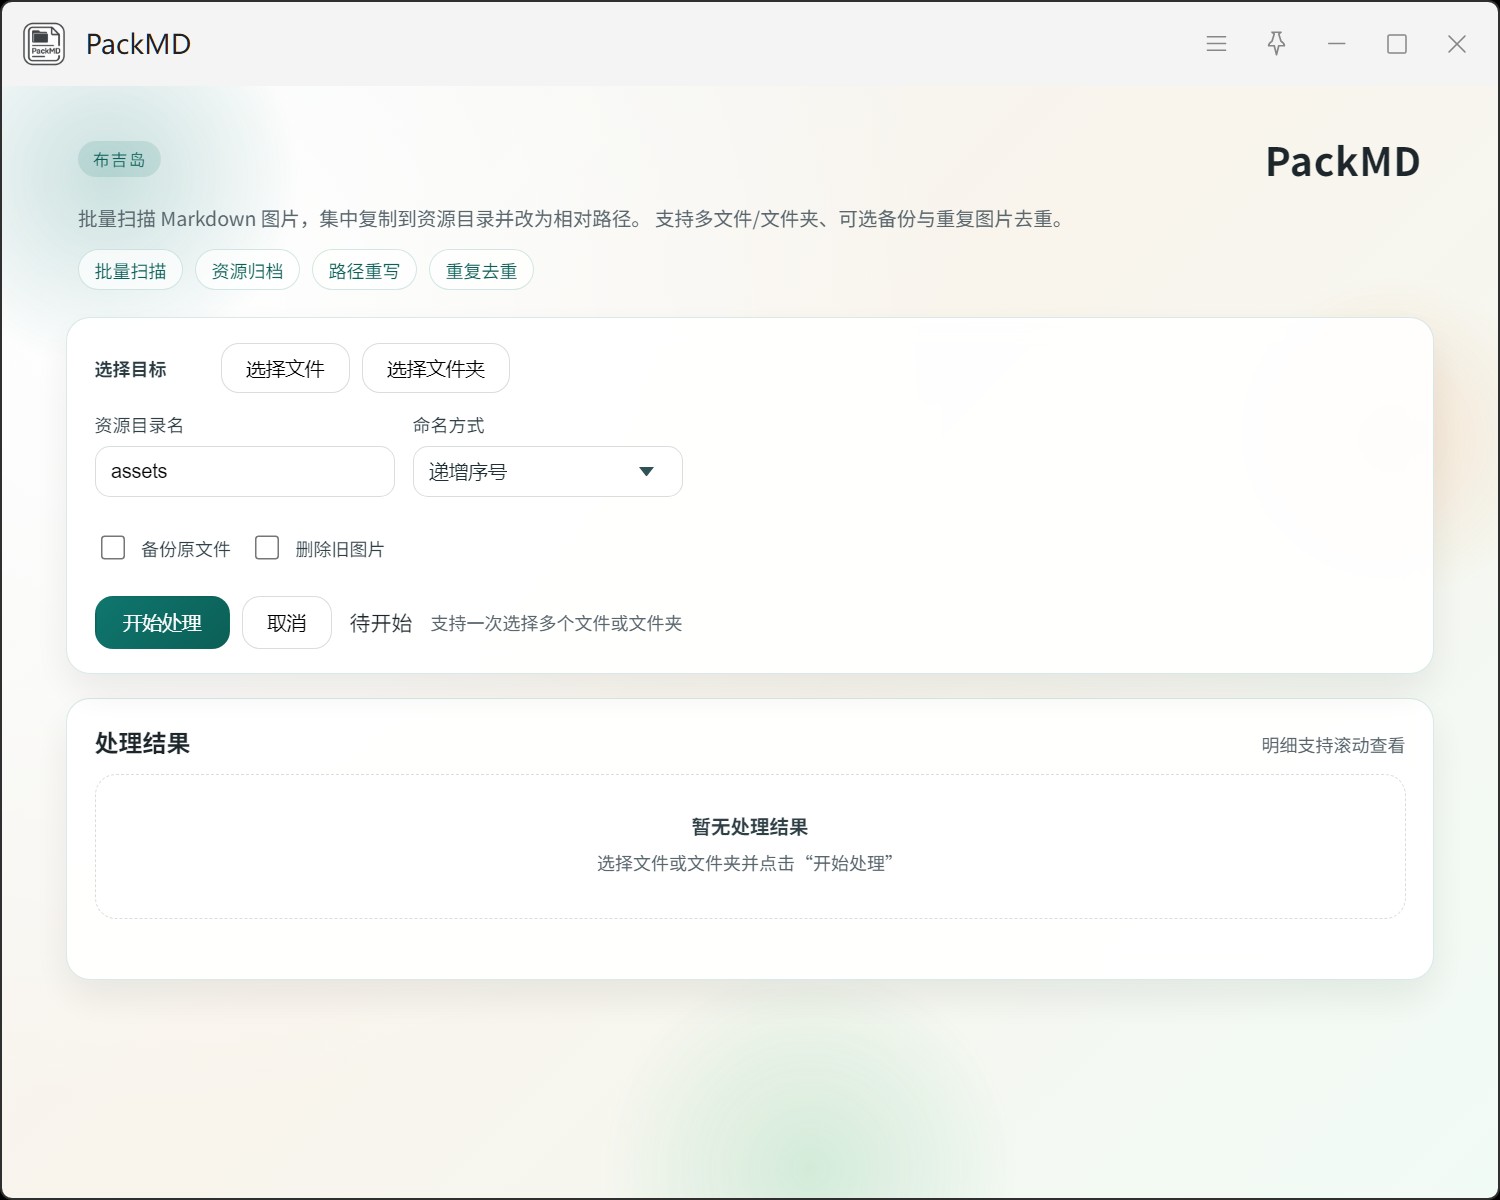Enable the 备份原文件 checkbox

(113, 548)
